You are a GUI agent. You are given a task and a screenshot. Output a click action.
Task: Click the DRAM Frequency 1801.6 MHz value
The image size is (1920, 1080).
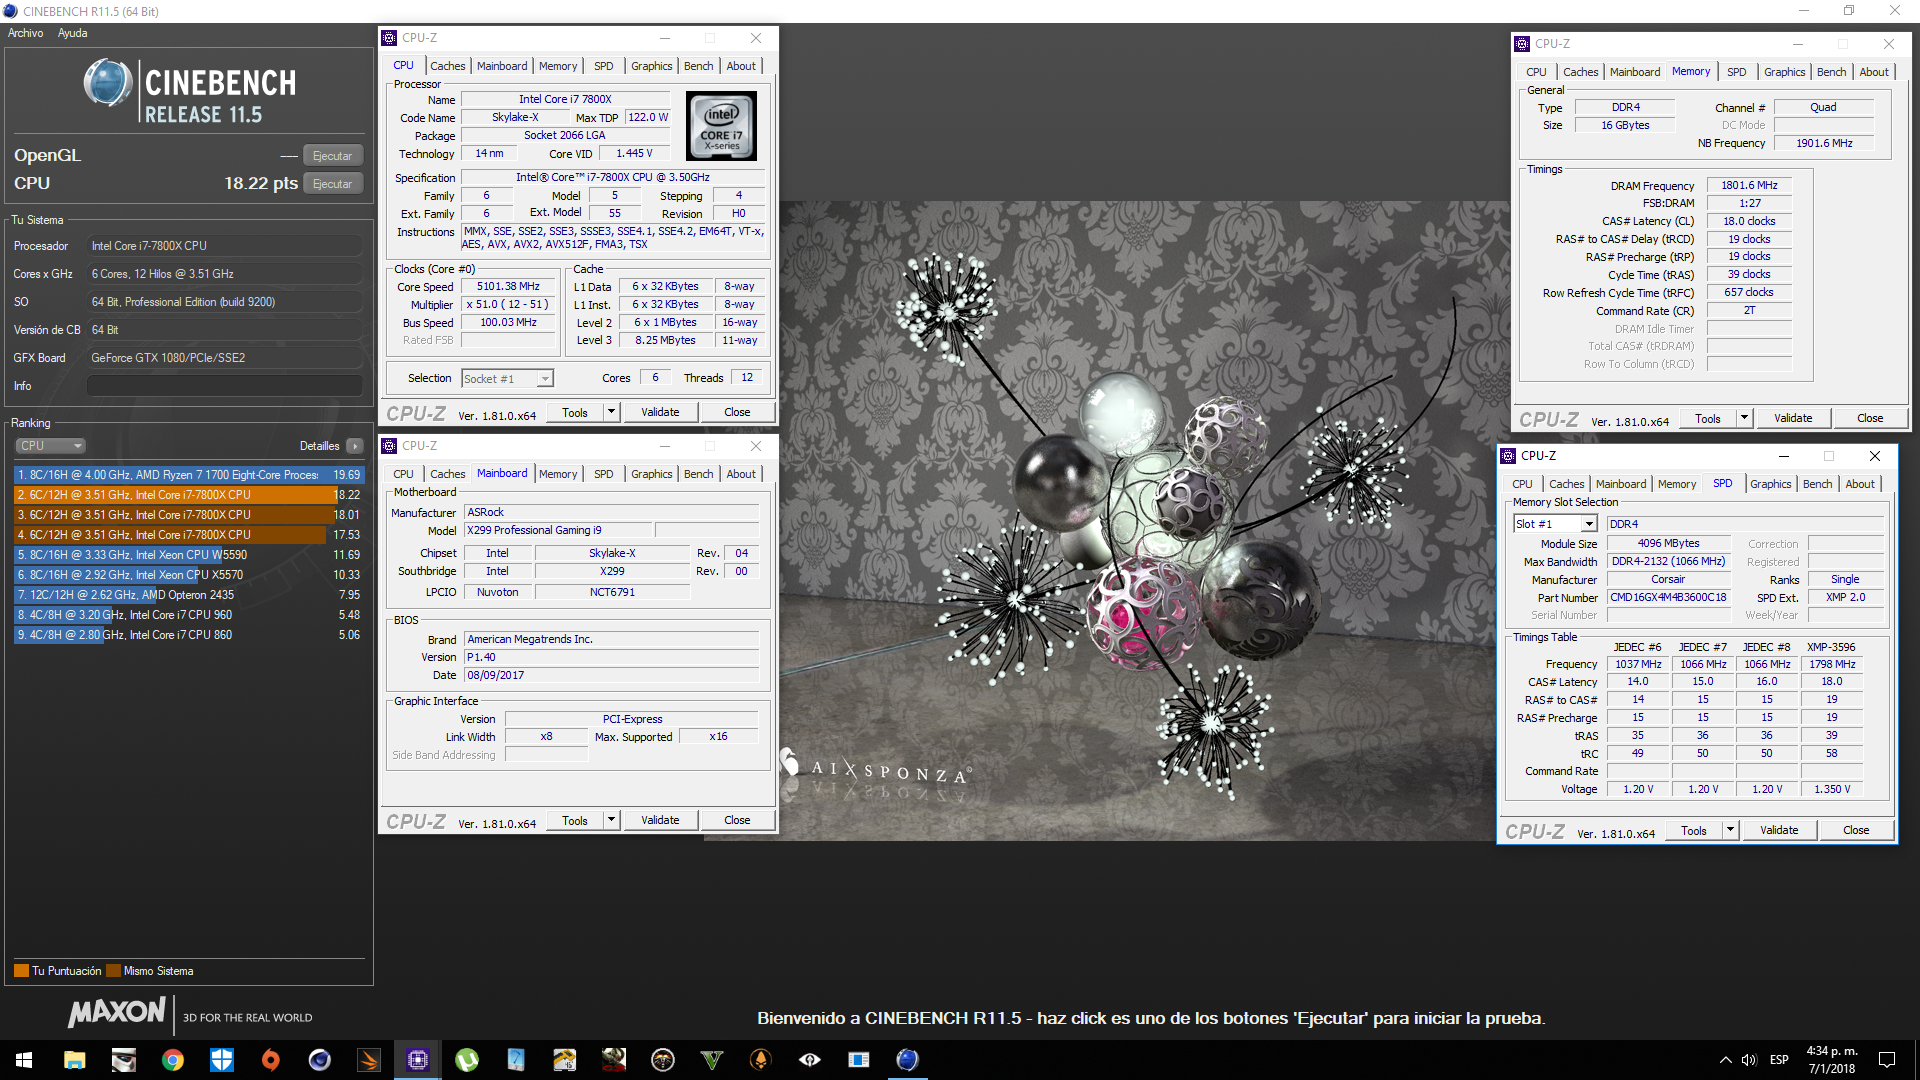pyautogui.click(x=1749, y=186)
